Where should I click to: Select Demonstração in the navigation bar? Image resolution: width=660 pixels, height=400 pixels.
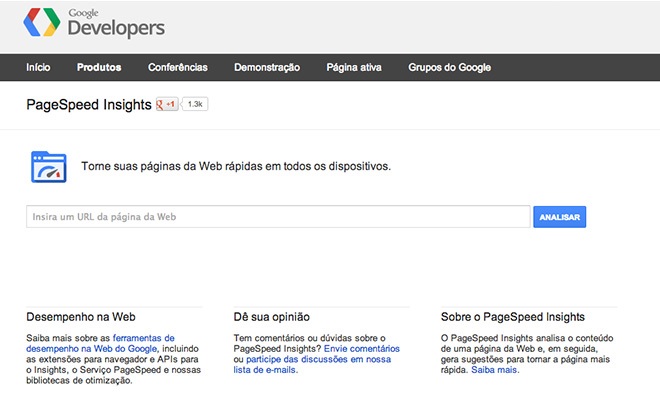(x=267, y=67)
